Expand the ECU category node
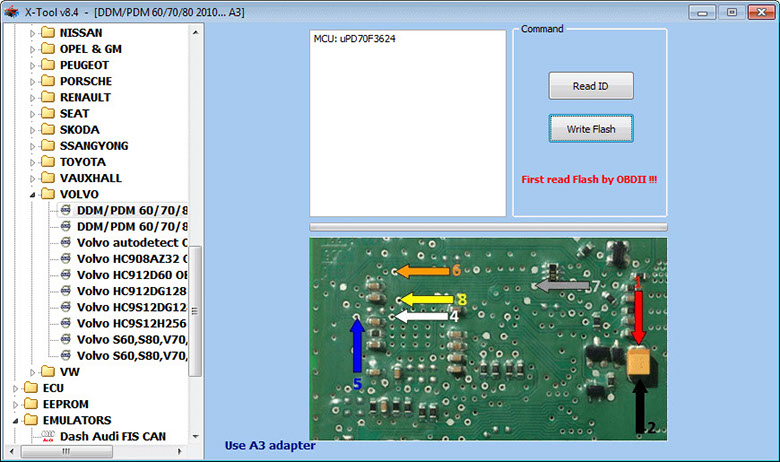The image size is (780, 462). tap(14, 387)
